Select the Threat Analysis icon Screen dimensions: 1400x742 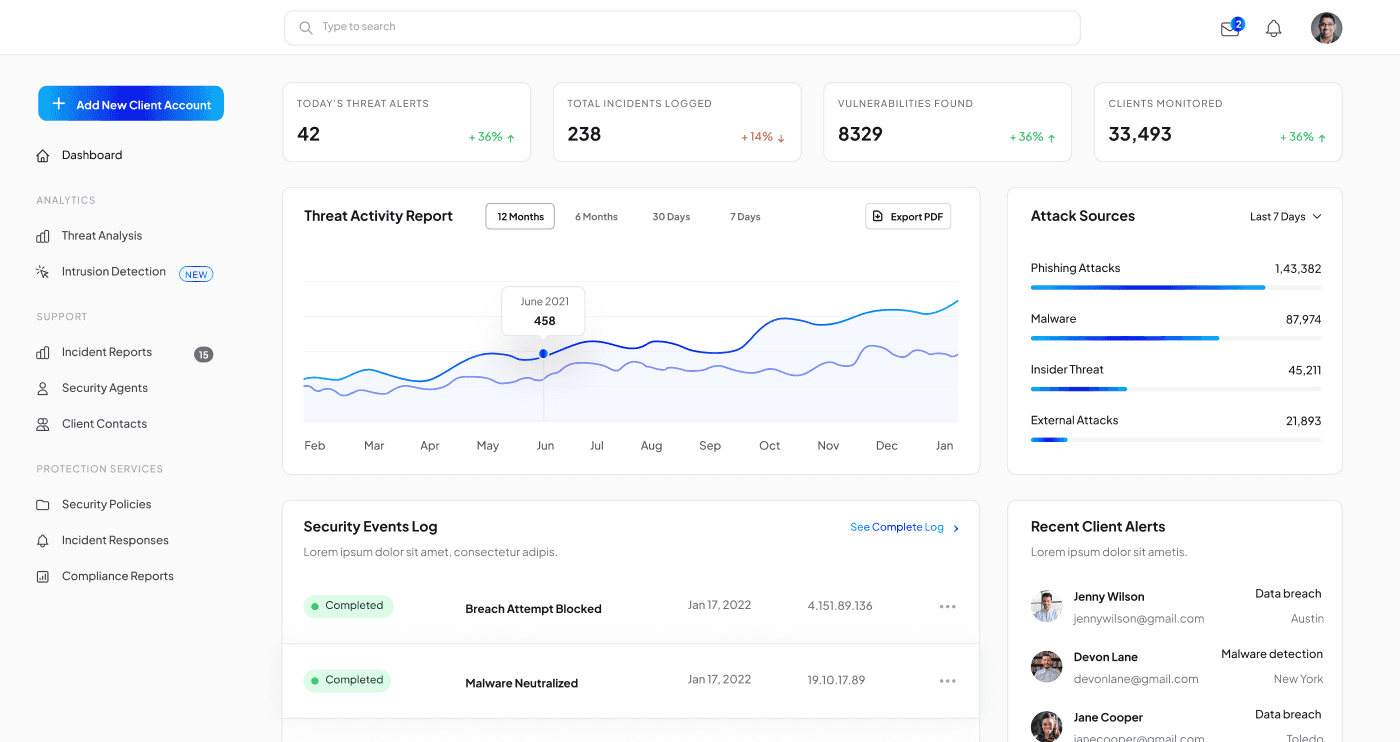(41, 235)
